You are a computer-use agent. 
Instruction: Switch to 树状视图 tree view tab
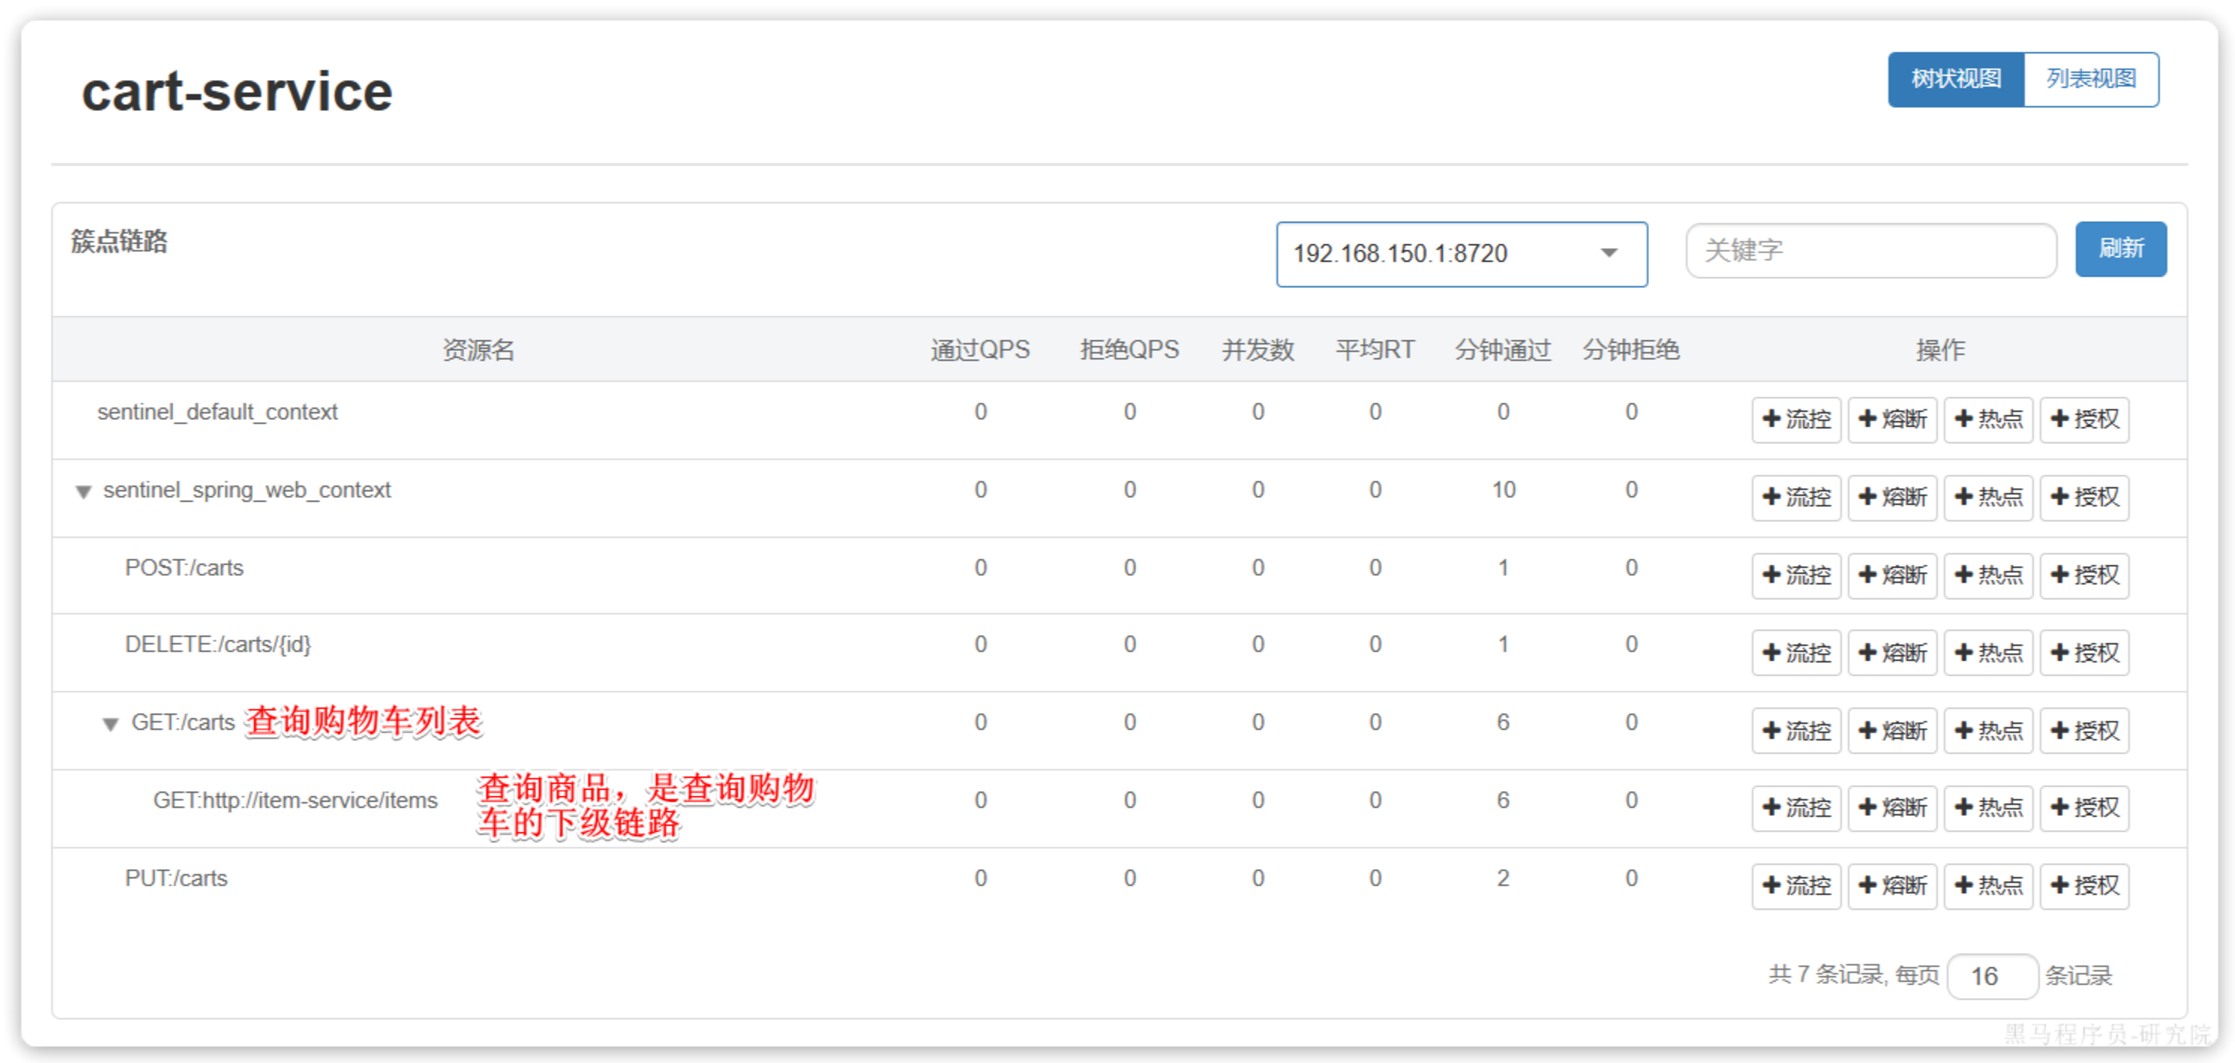(1955, 79)
